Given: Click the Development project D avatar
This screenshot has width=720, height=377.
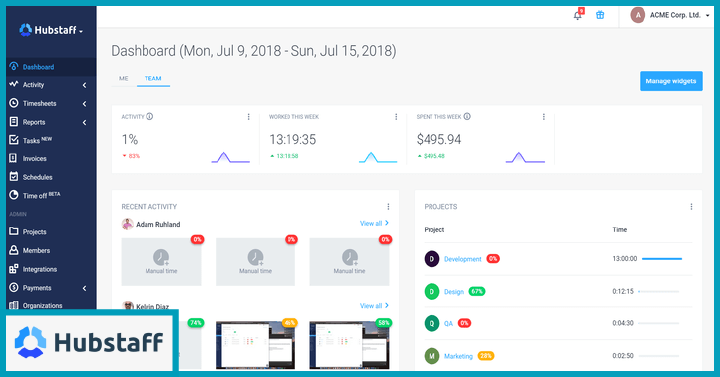Looking at the screenshot, I should tap(432, 259).
